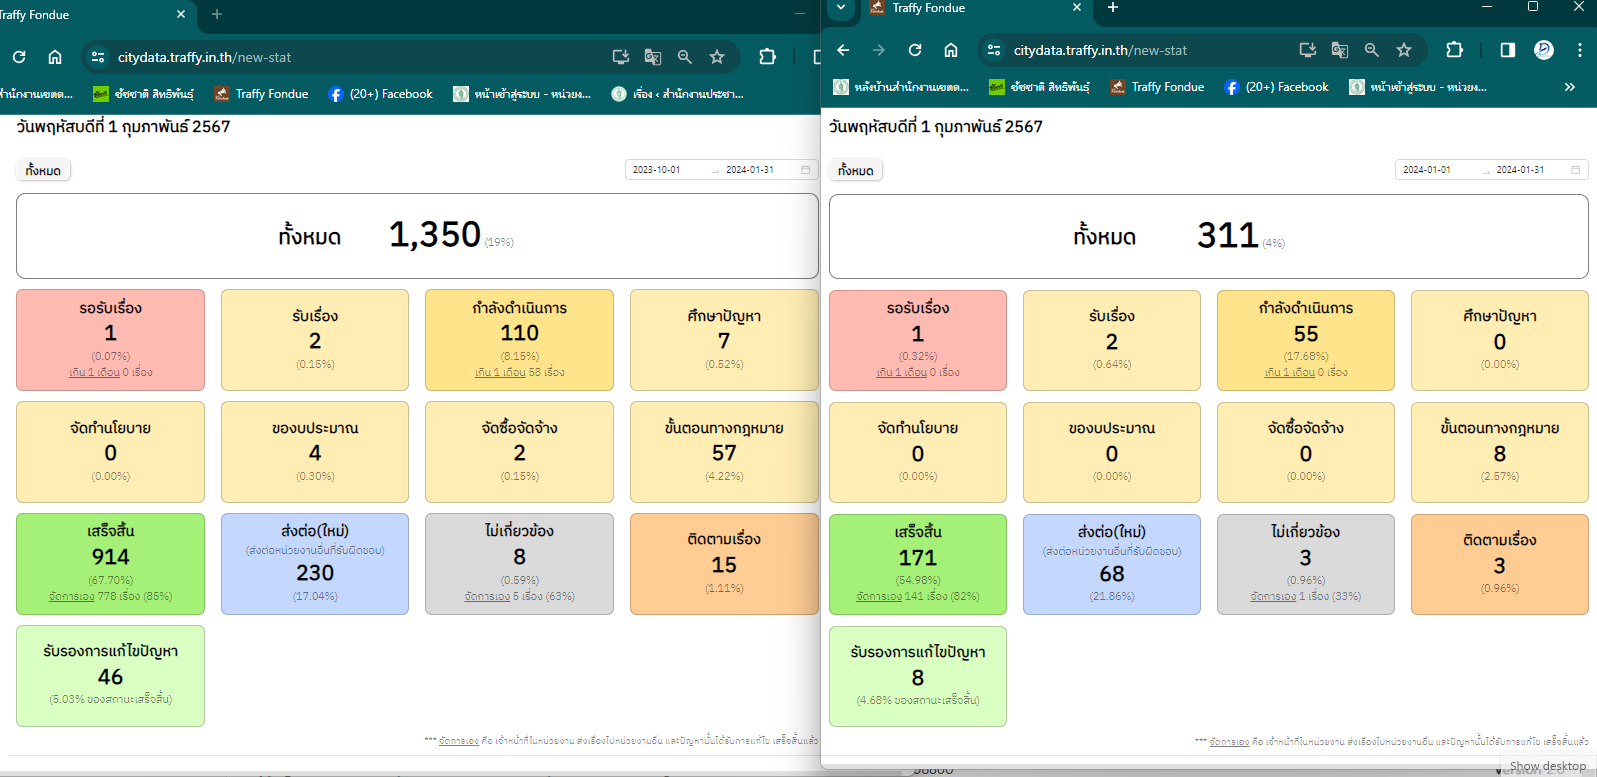This screenshot has height=777, width=1597.
Task: Reload the page in the left browser window
Action: [x=19, y=57]
